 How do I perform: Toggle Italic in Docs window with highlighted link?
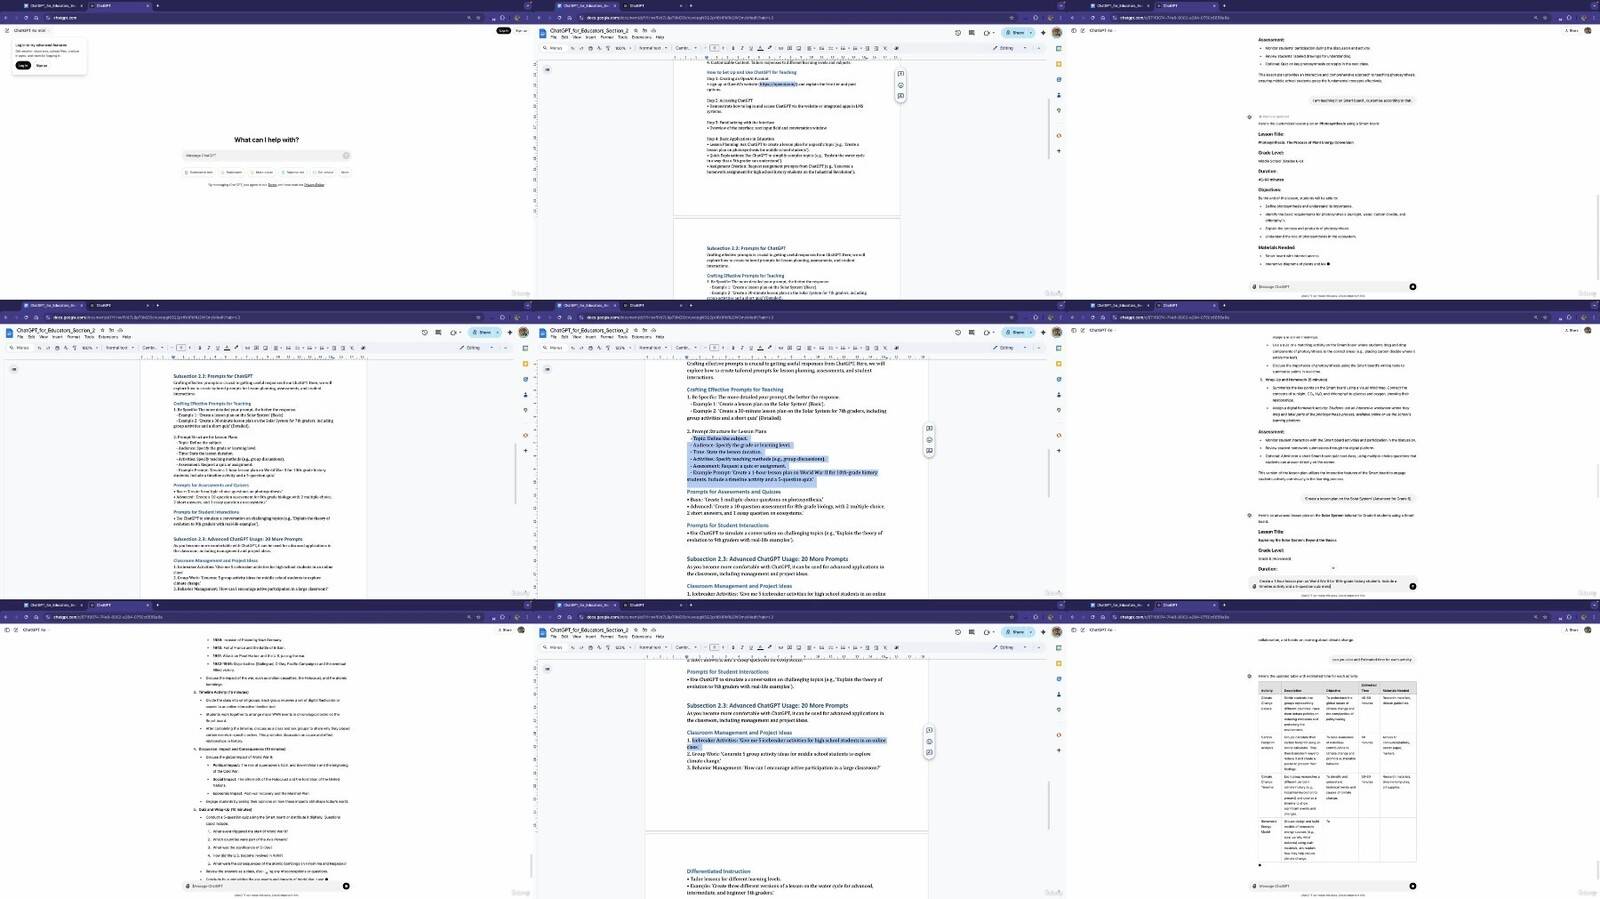741,48
